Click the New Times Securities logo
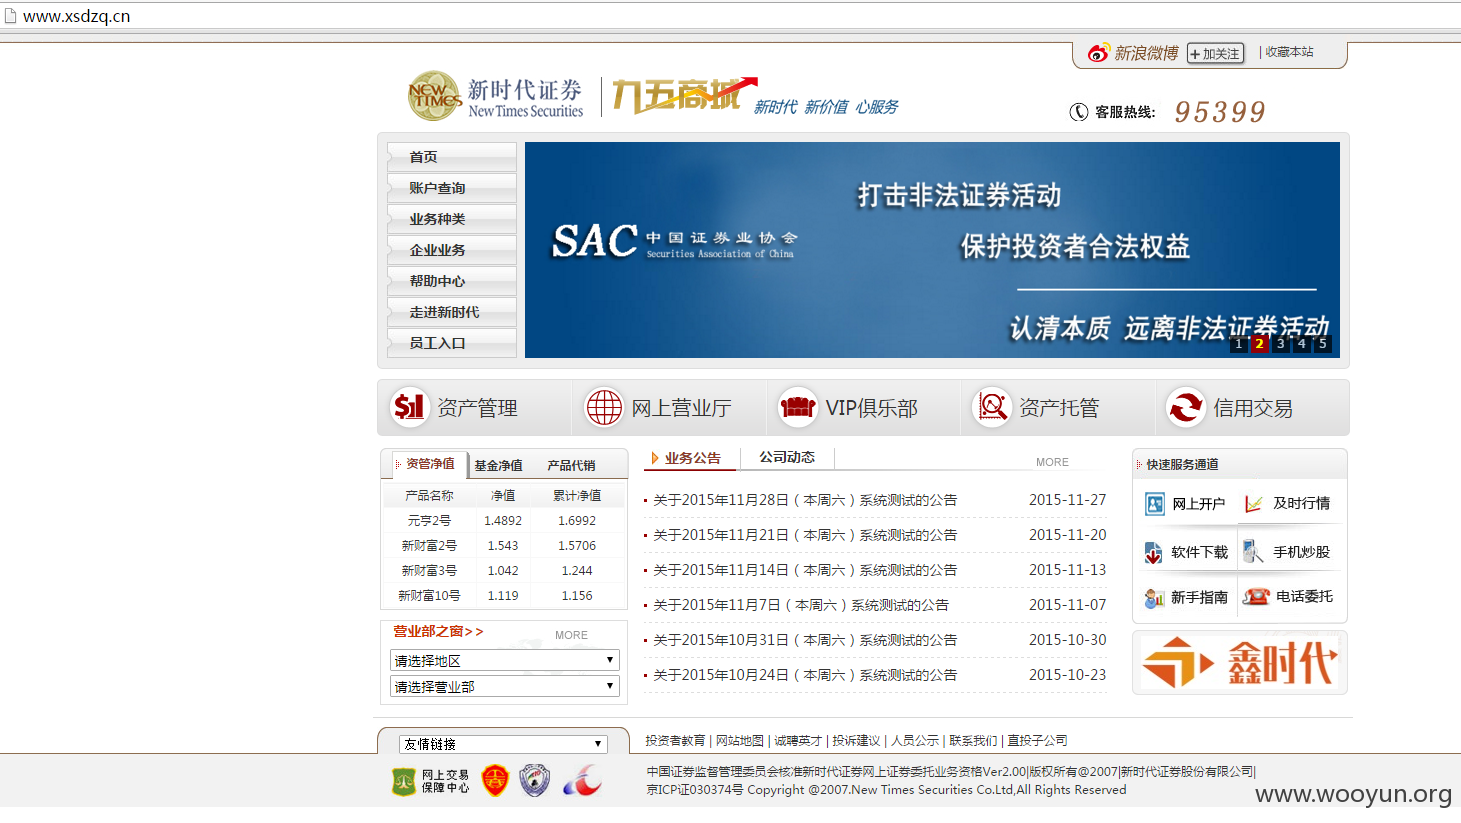Image resolution: width=1461 pixels, height=823 pixels. pyautogui.click(x=496, y=96)
